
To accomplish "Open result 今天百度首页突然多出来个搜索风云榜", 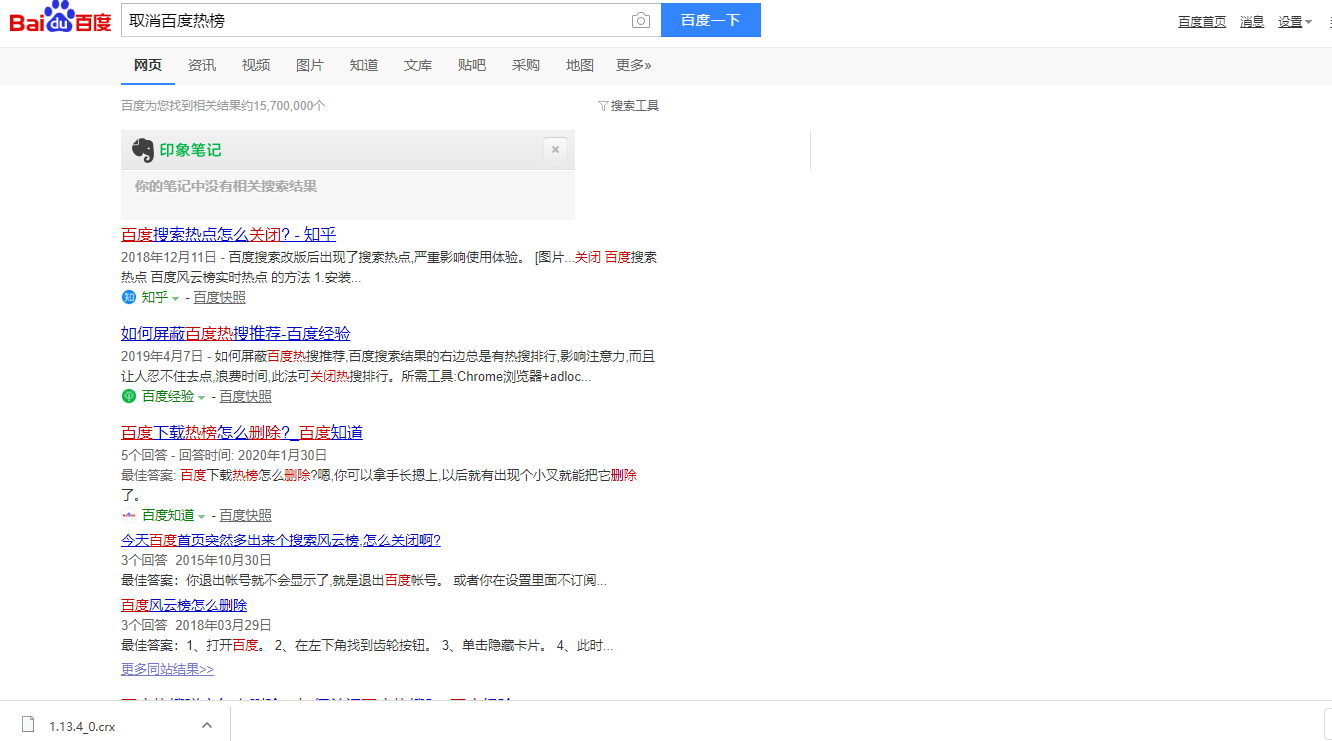I will [281, 540].
